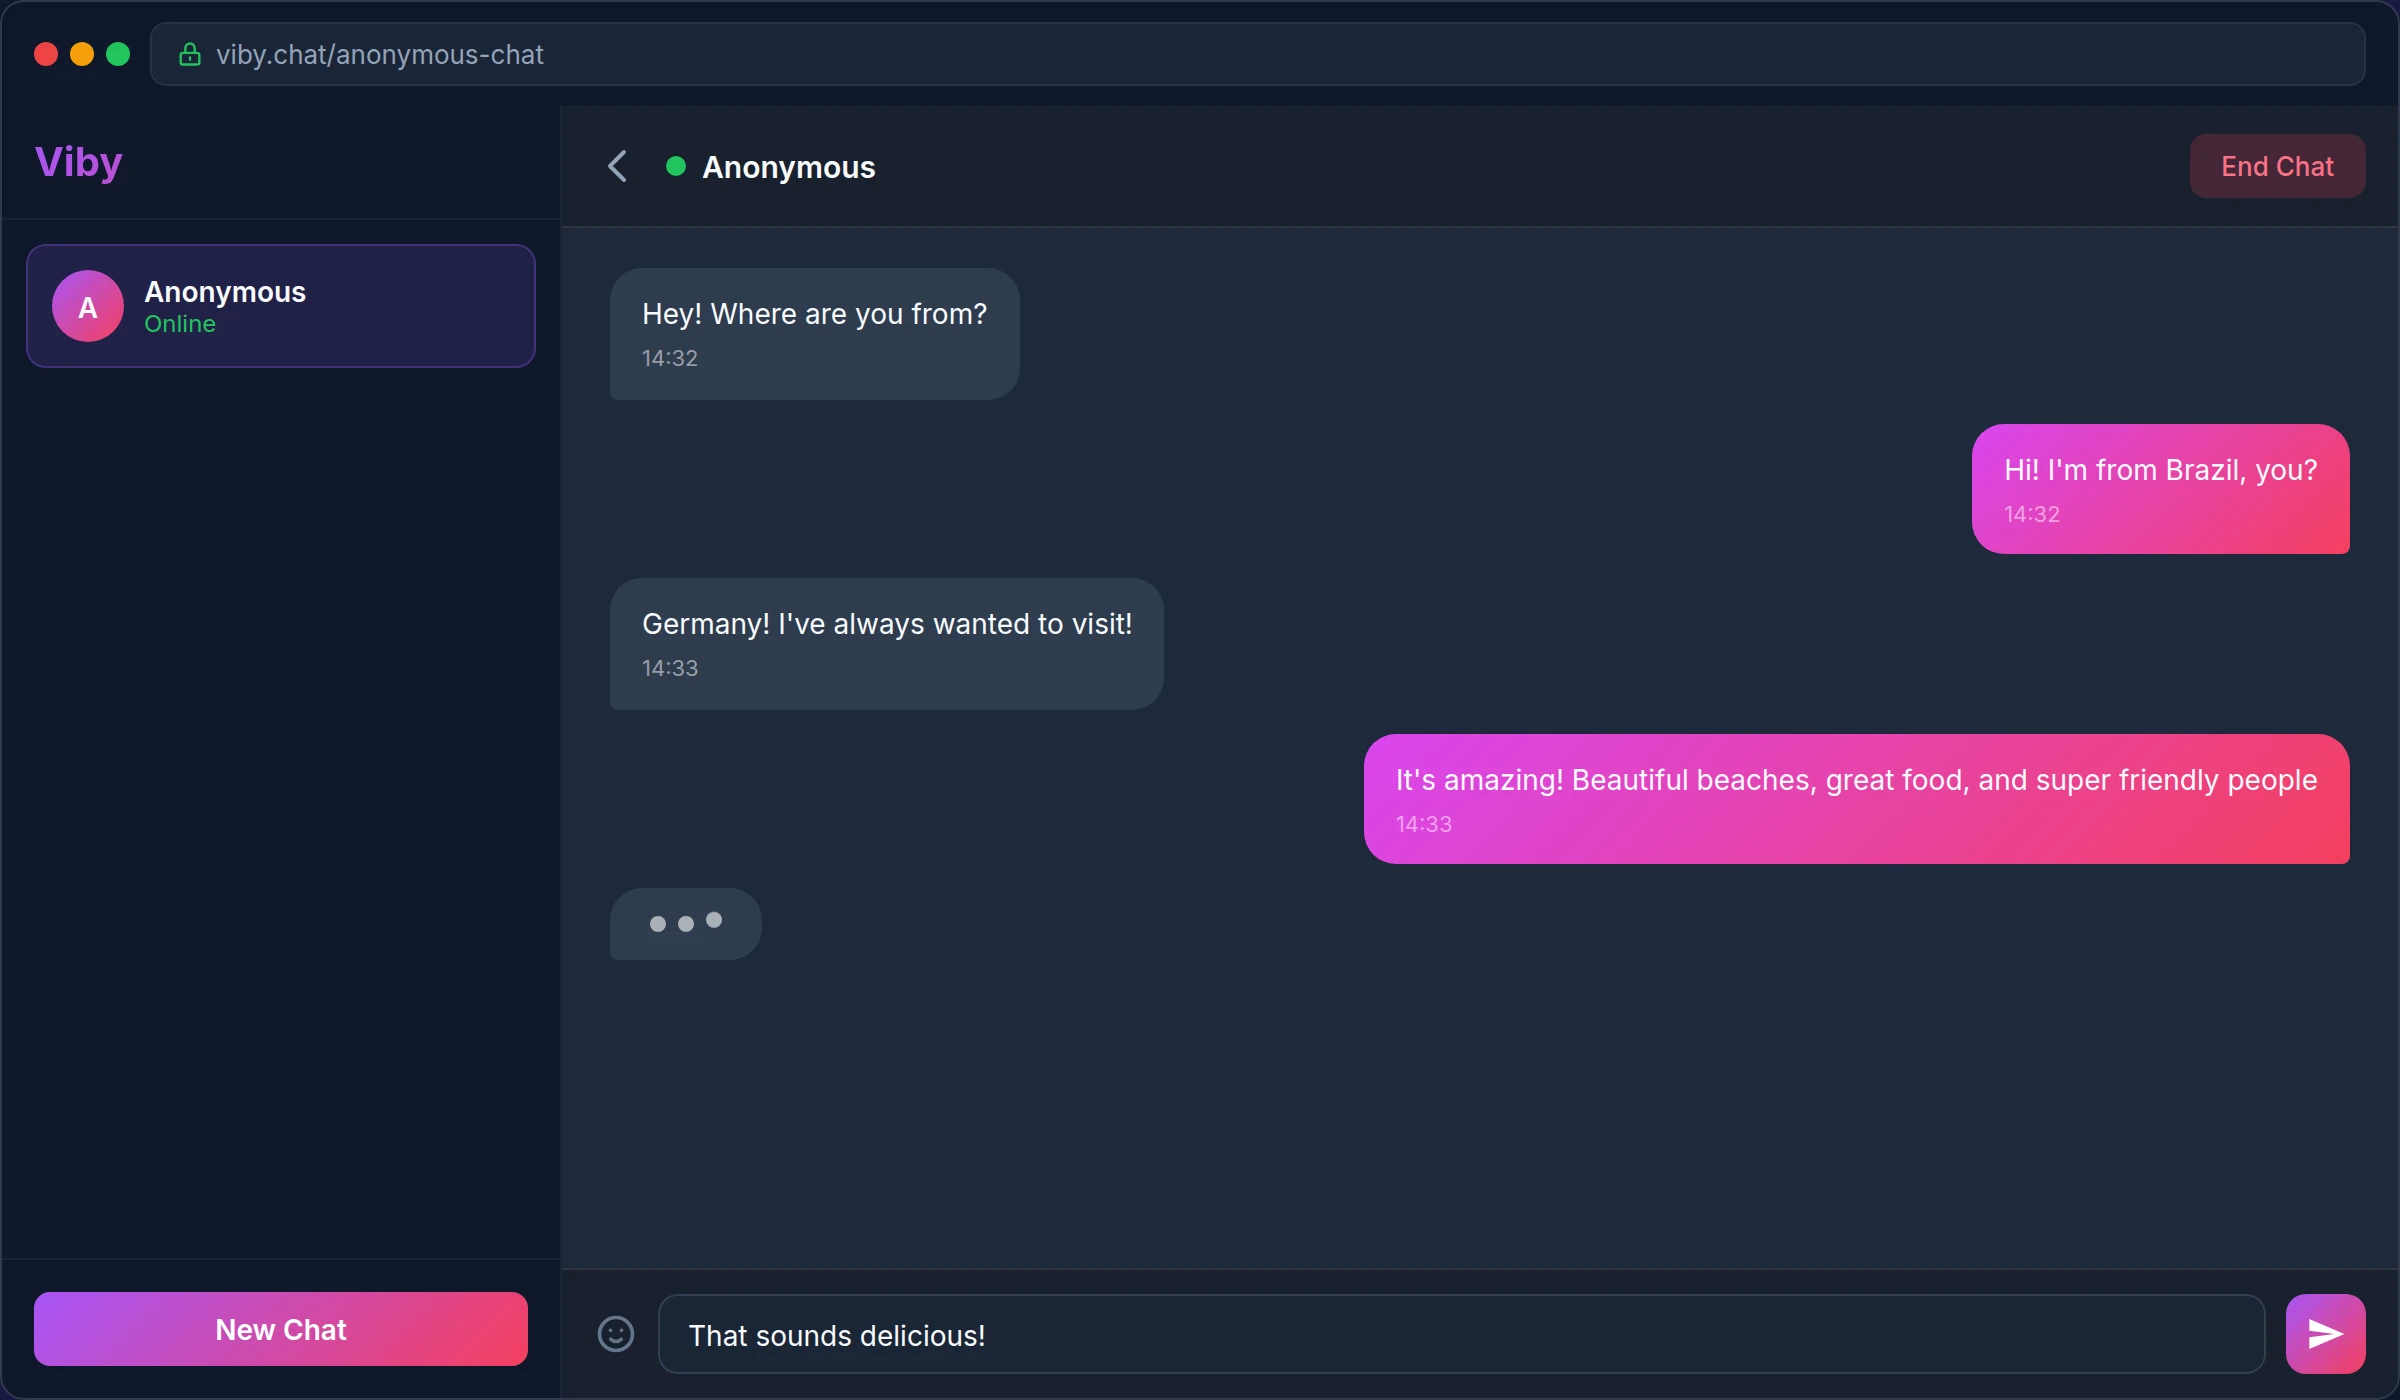
Task: Select the Anonymous conversation in the sidebar
Action: 280,305
